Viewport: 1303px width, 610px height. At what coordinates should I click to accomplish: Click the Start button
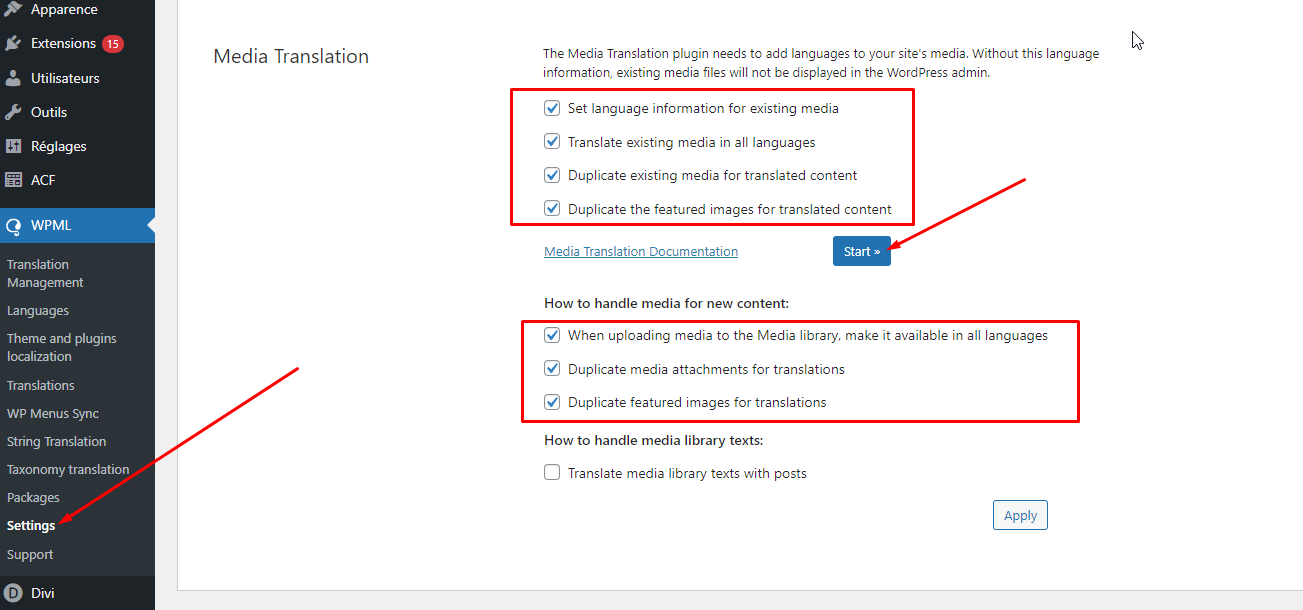862,251
